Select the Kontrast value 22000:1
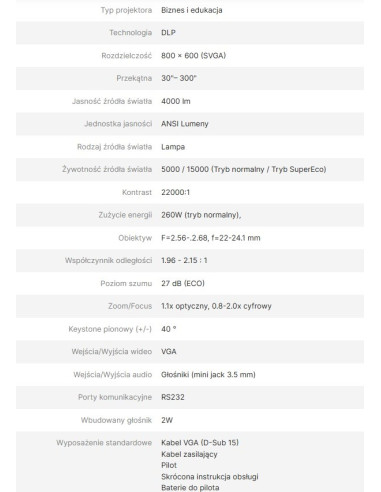 pos(175,192)
